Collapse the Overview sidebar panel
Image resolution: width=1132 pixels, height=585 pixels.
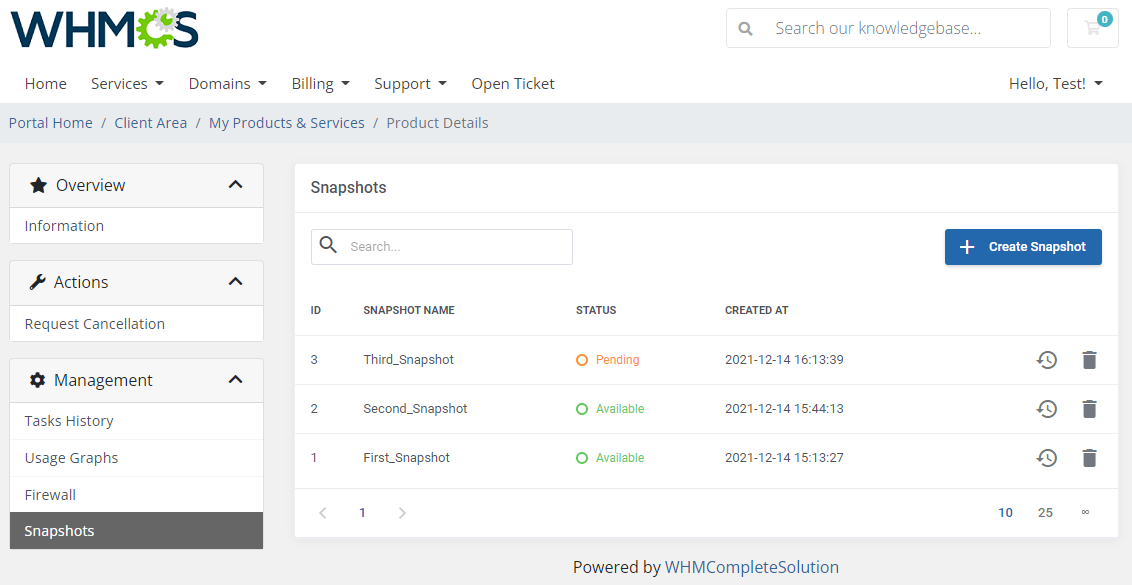click(x=235, y=185)
